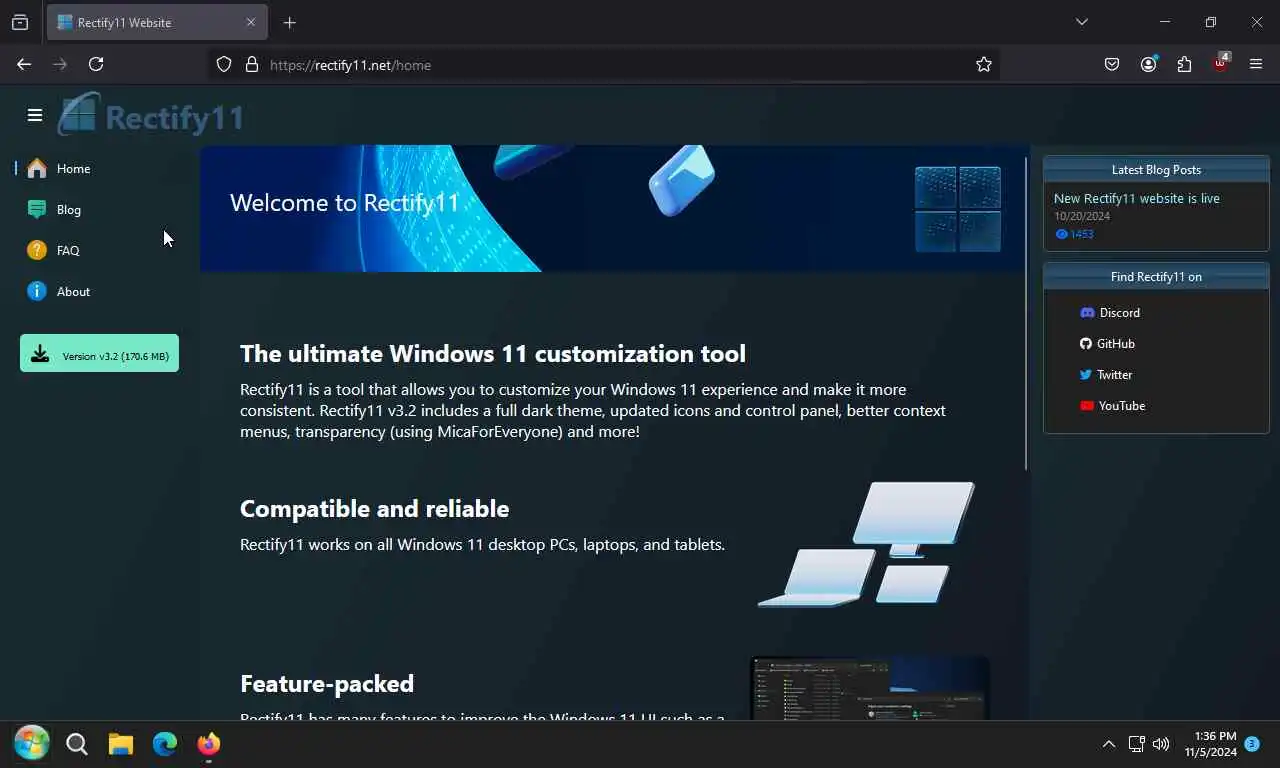
Task: Click Firefox taskbar icon
Action: (x=208, y=744)
